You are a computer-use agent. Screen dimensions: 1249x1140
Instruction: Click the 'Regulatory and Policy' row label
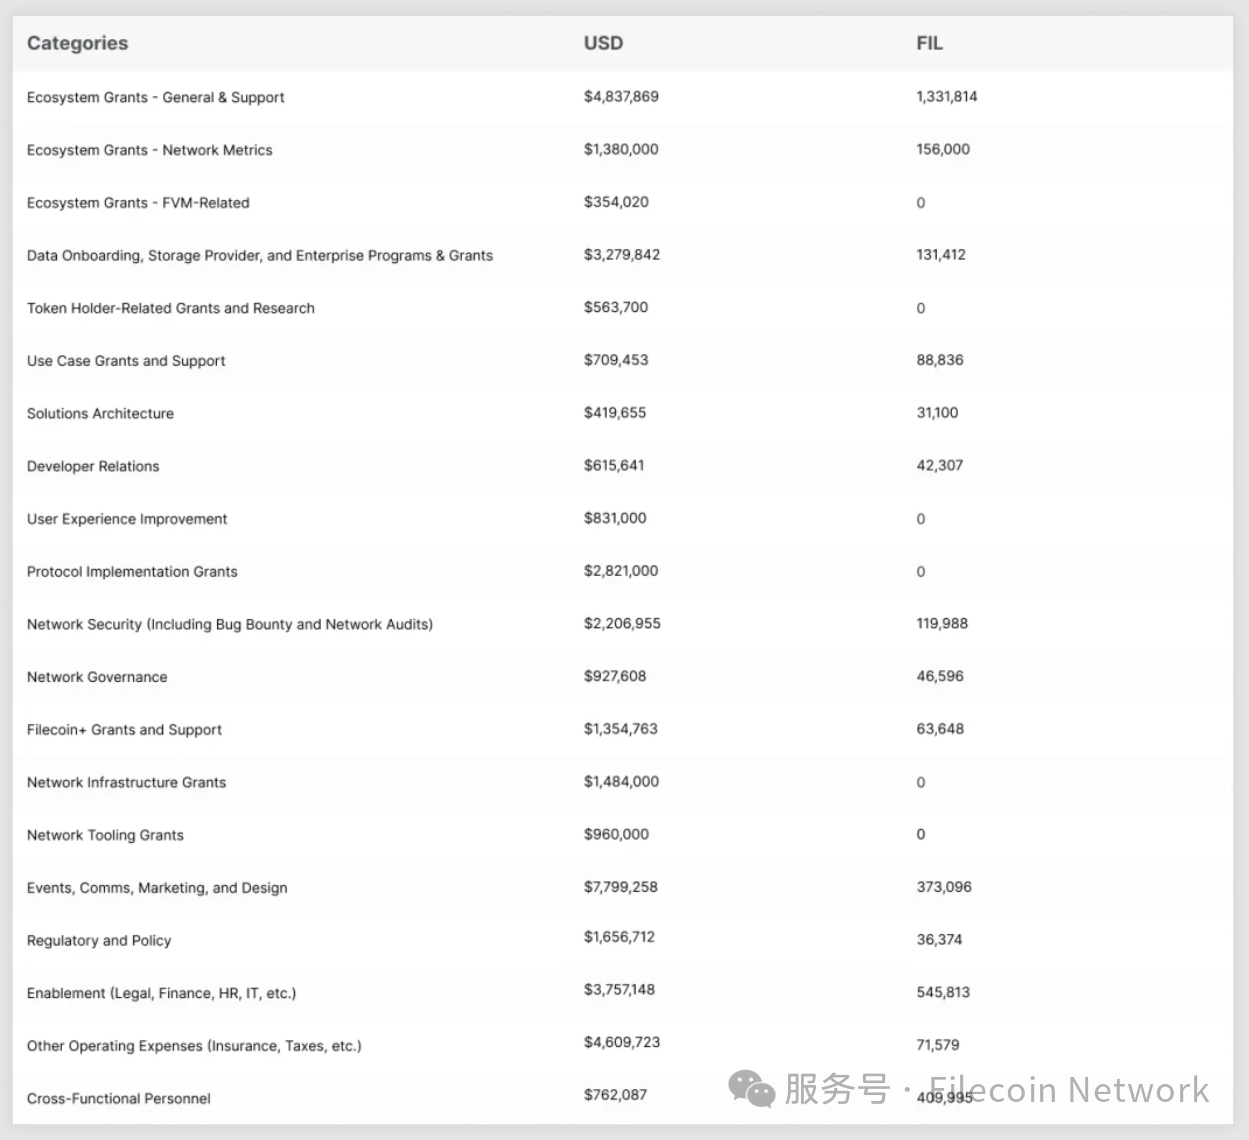pyautogui.click(x=99, y=941)
